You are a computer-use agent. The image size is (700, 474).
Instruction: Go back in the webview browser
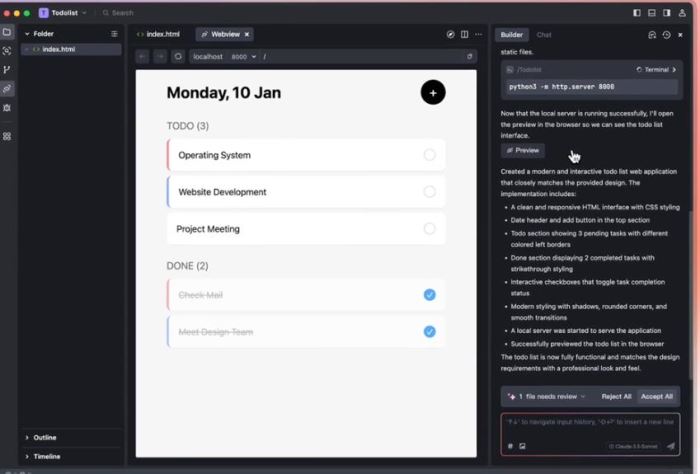(x=142, y=57)
